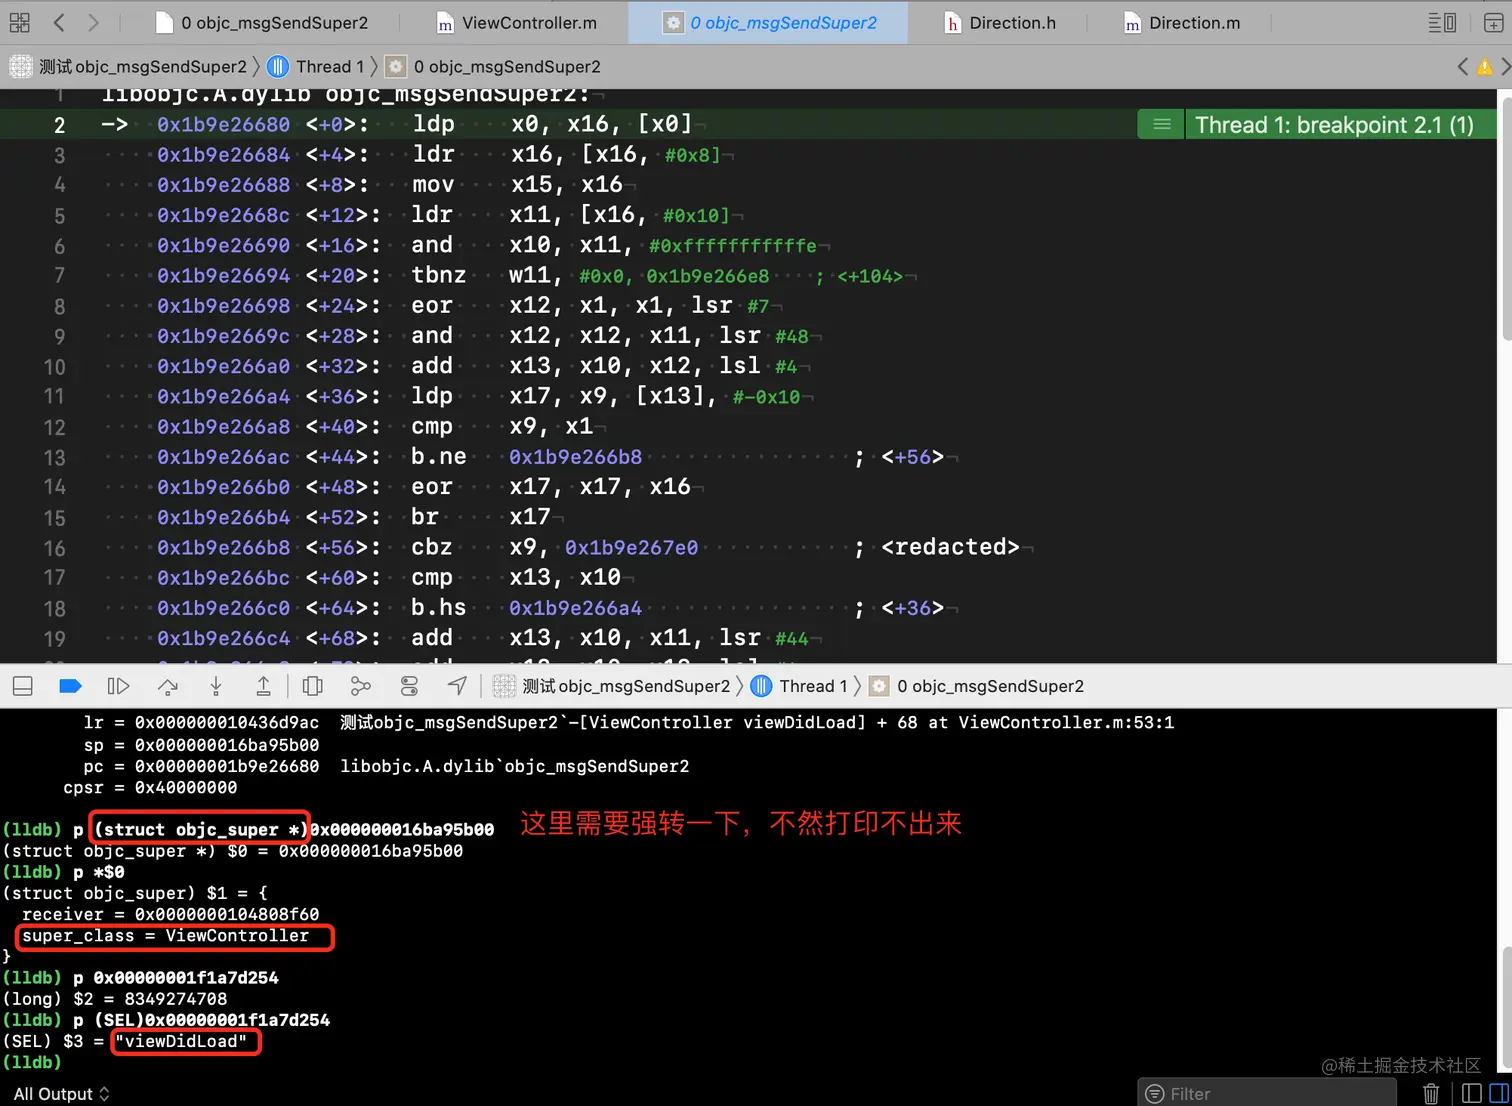Click '(long) $2 = 8349274708' output
Image resolution: width=1512 pixels, height=1106 pixels.
pos(115,999)
